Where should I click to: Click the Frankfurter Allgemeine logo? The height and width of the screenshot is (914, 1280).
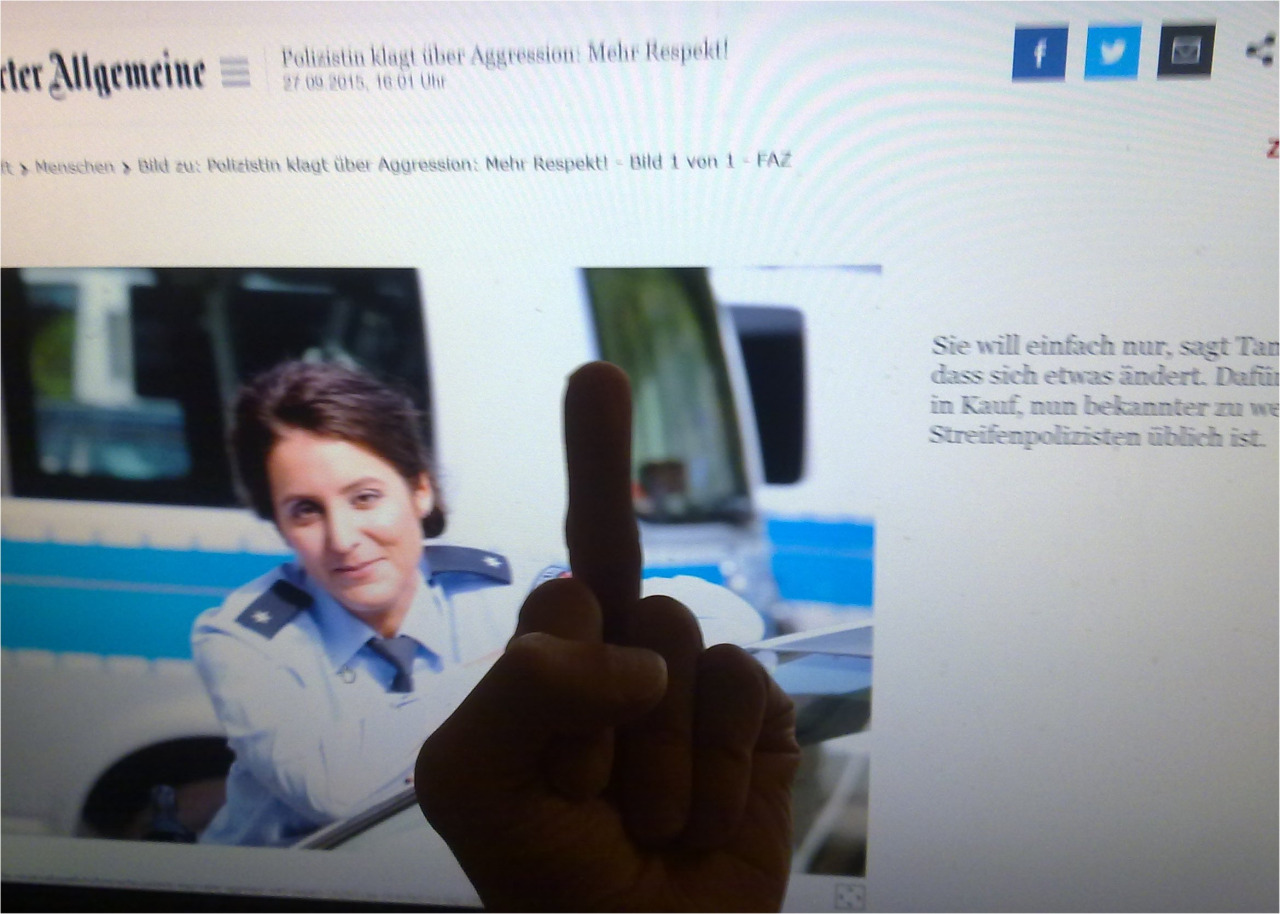[x=103, y=74]
